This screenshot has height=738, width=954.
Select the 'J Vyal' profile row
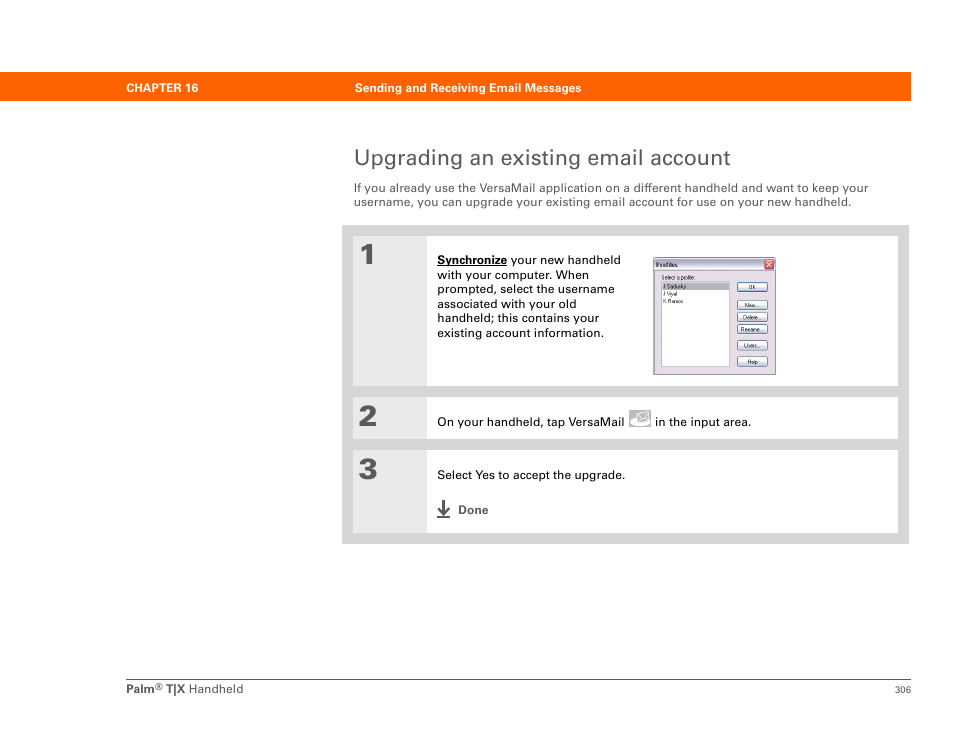695,294
